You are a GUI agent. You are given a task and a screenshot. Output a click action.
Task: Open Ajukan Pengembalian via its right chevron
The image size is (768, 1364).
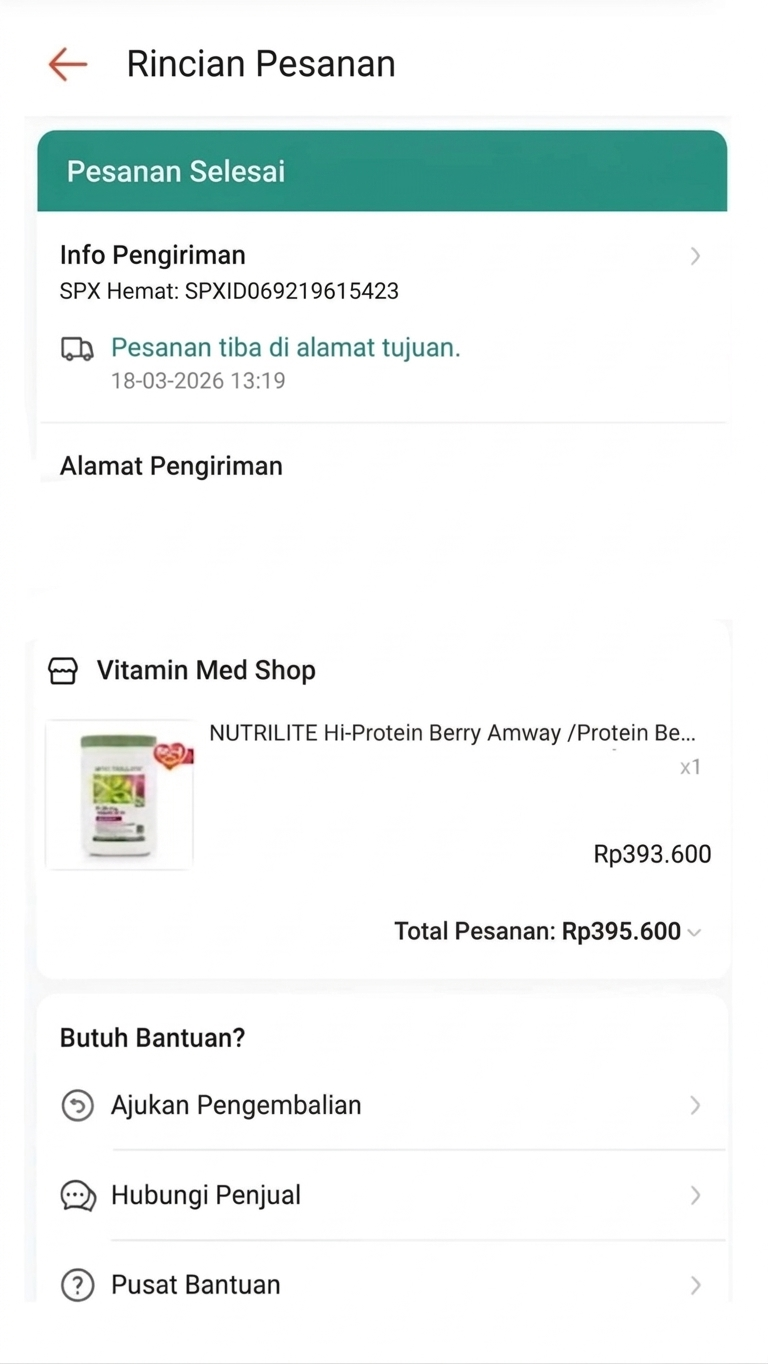[695, 1105]
